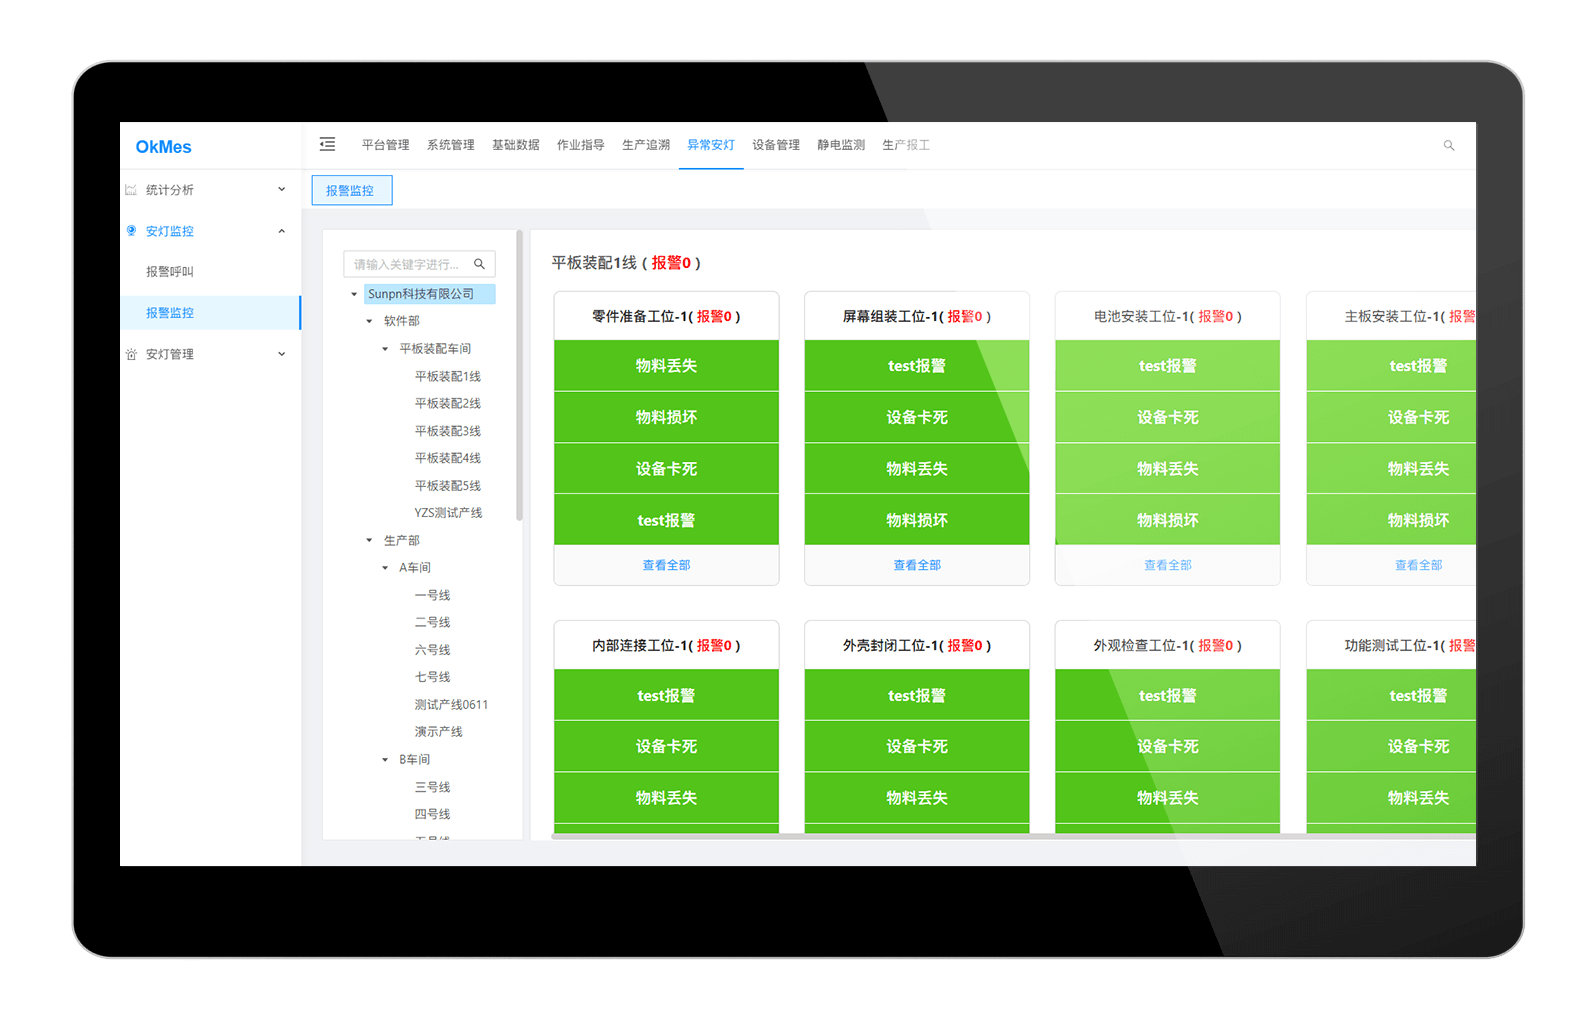
Task: Open the 系统管理 top menu
Action: point(450,145)
